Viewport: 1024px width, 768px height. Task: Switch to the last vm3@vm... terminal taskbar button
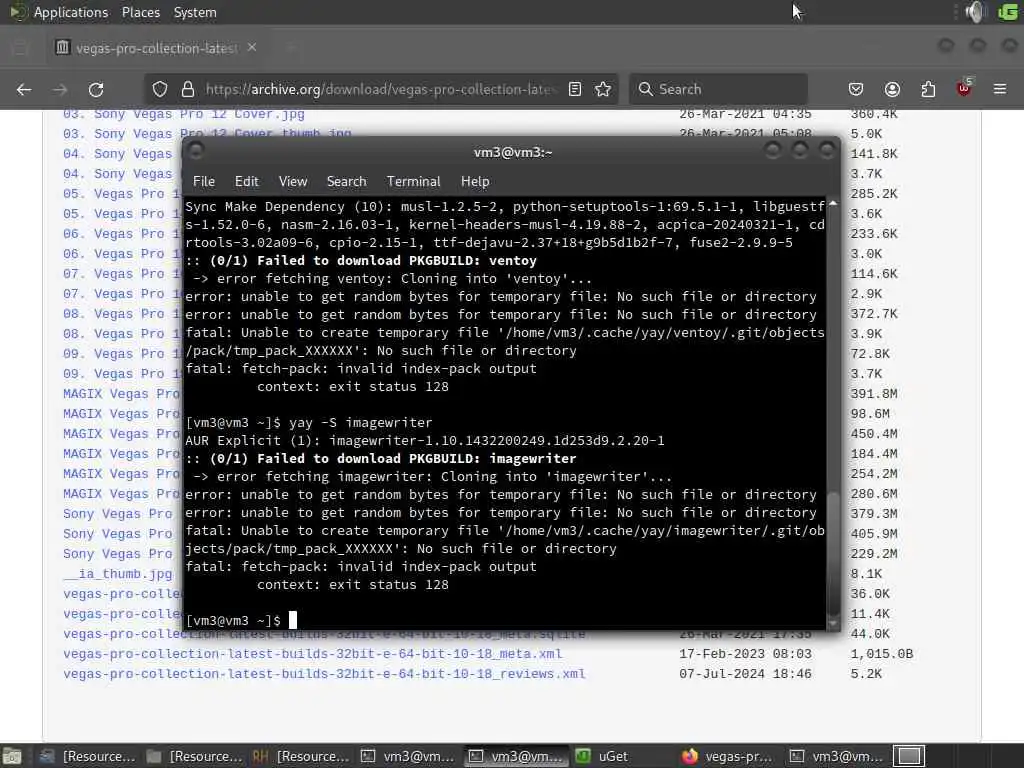click(837, 756)
